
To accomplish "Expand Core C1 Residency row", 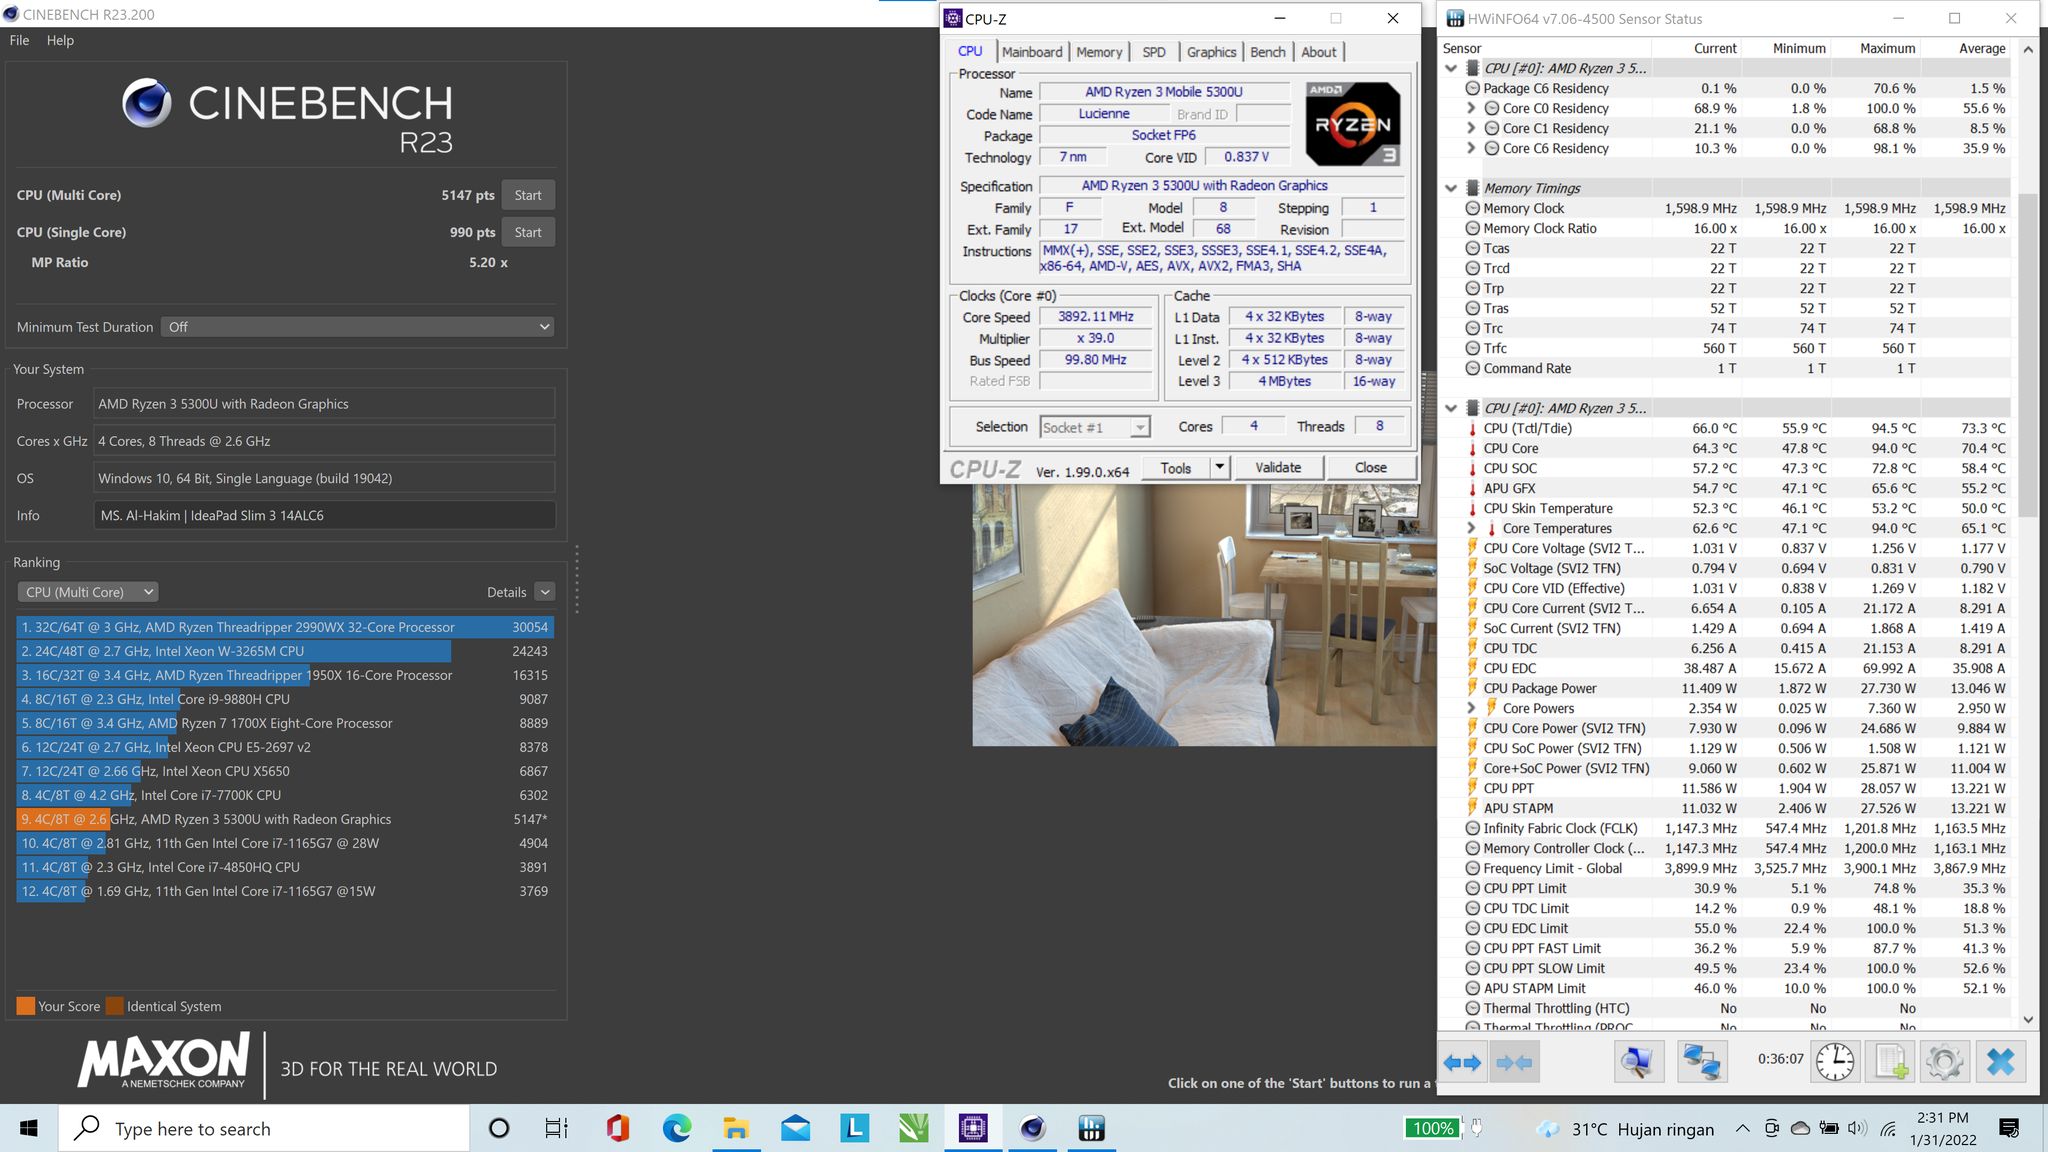I will click(x=1471, y=128).
